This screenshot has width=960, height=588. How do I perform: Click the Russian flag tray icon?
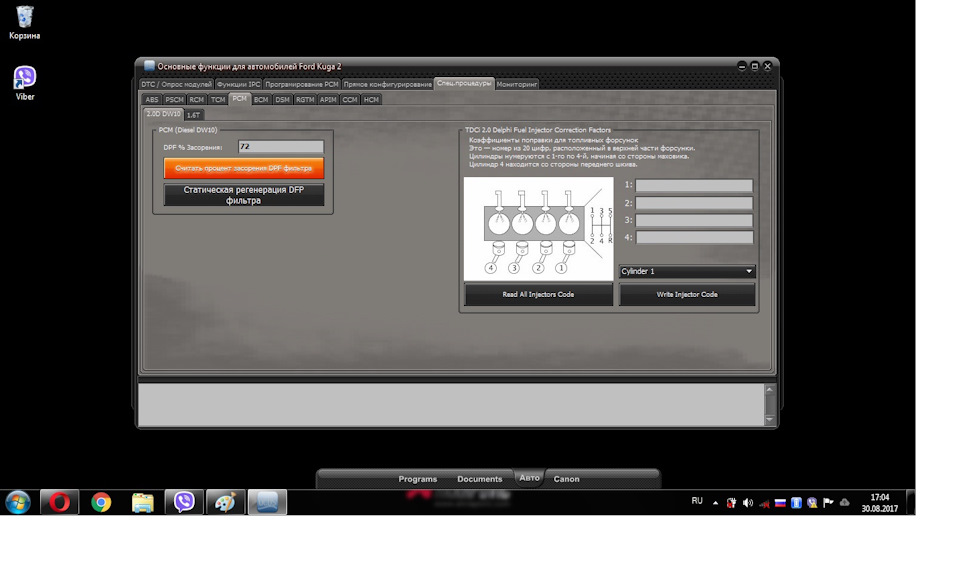pos(780,503)
